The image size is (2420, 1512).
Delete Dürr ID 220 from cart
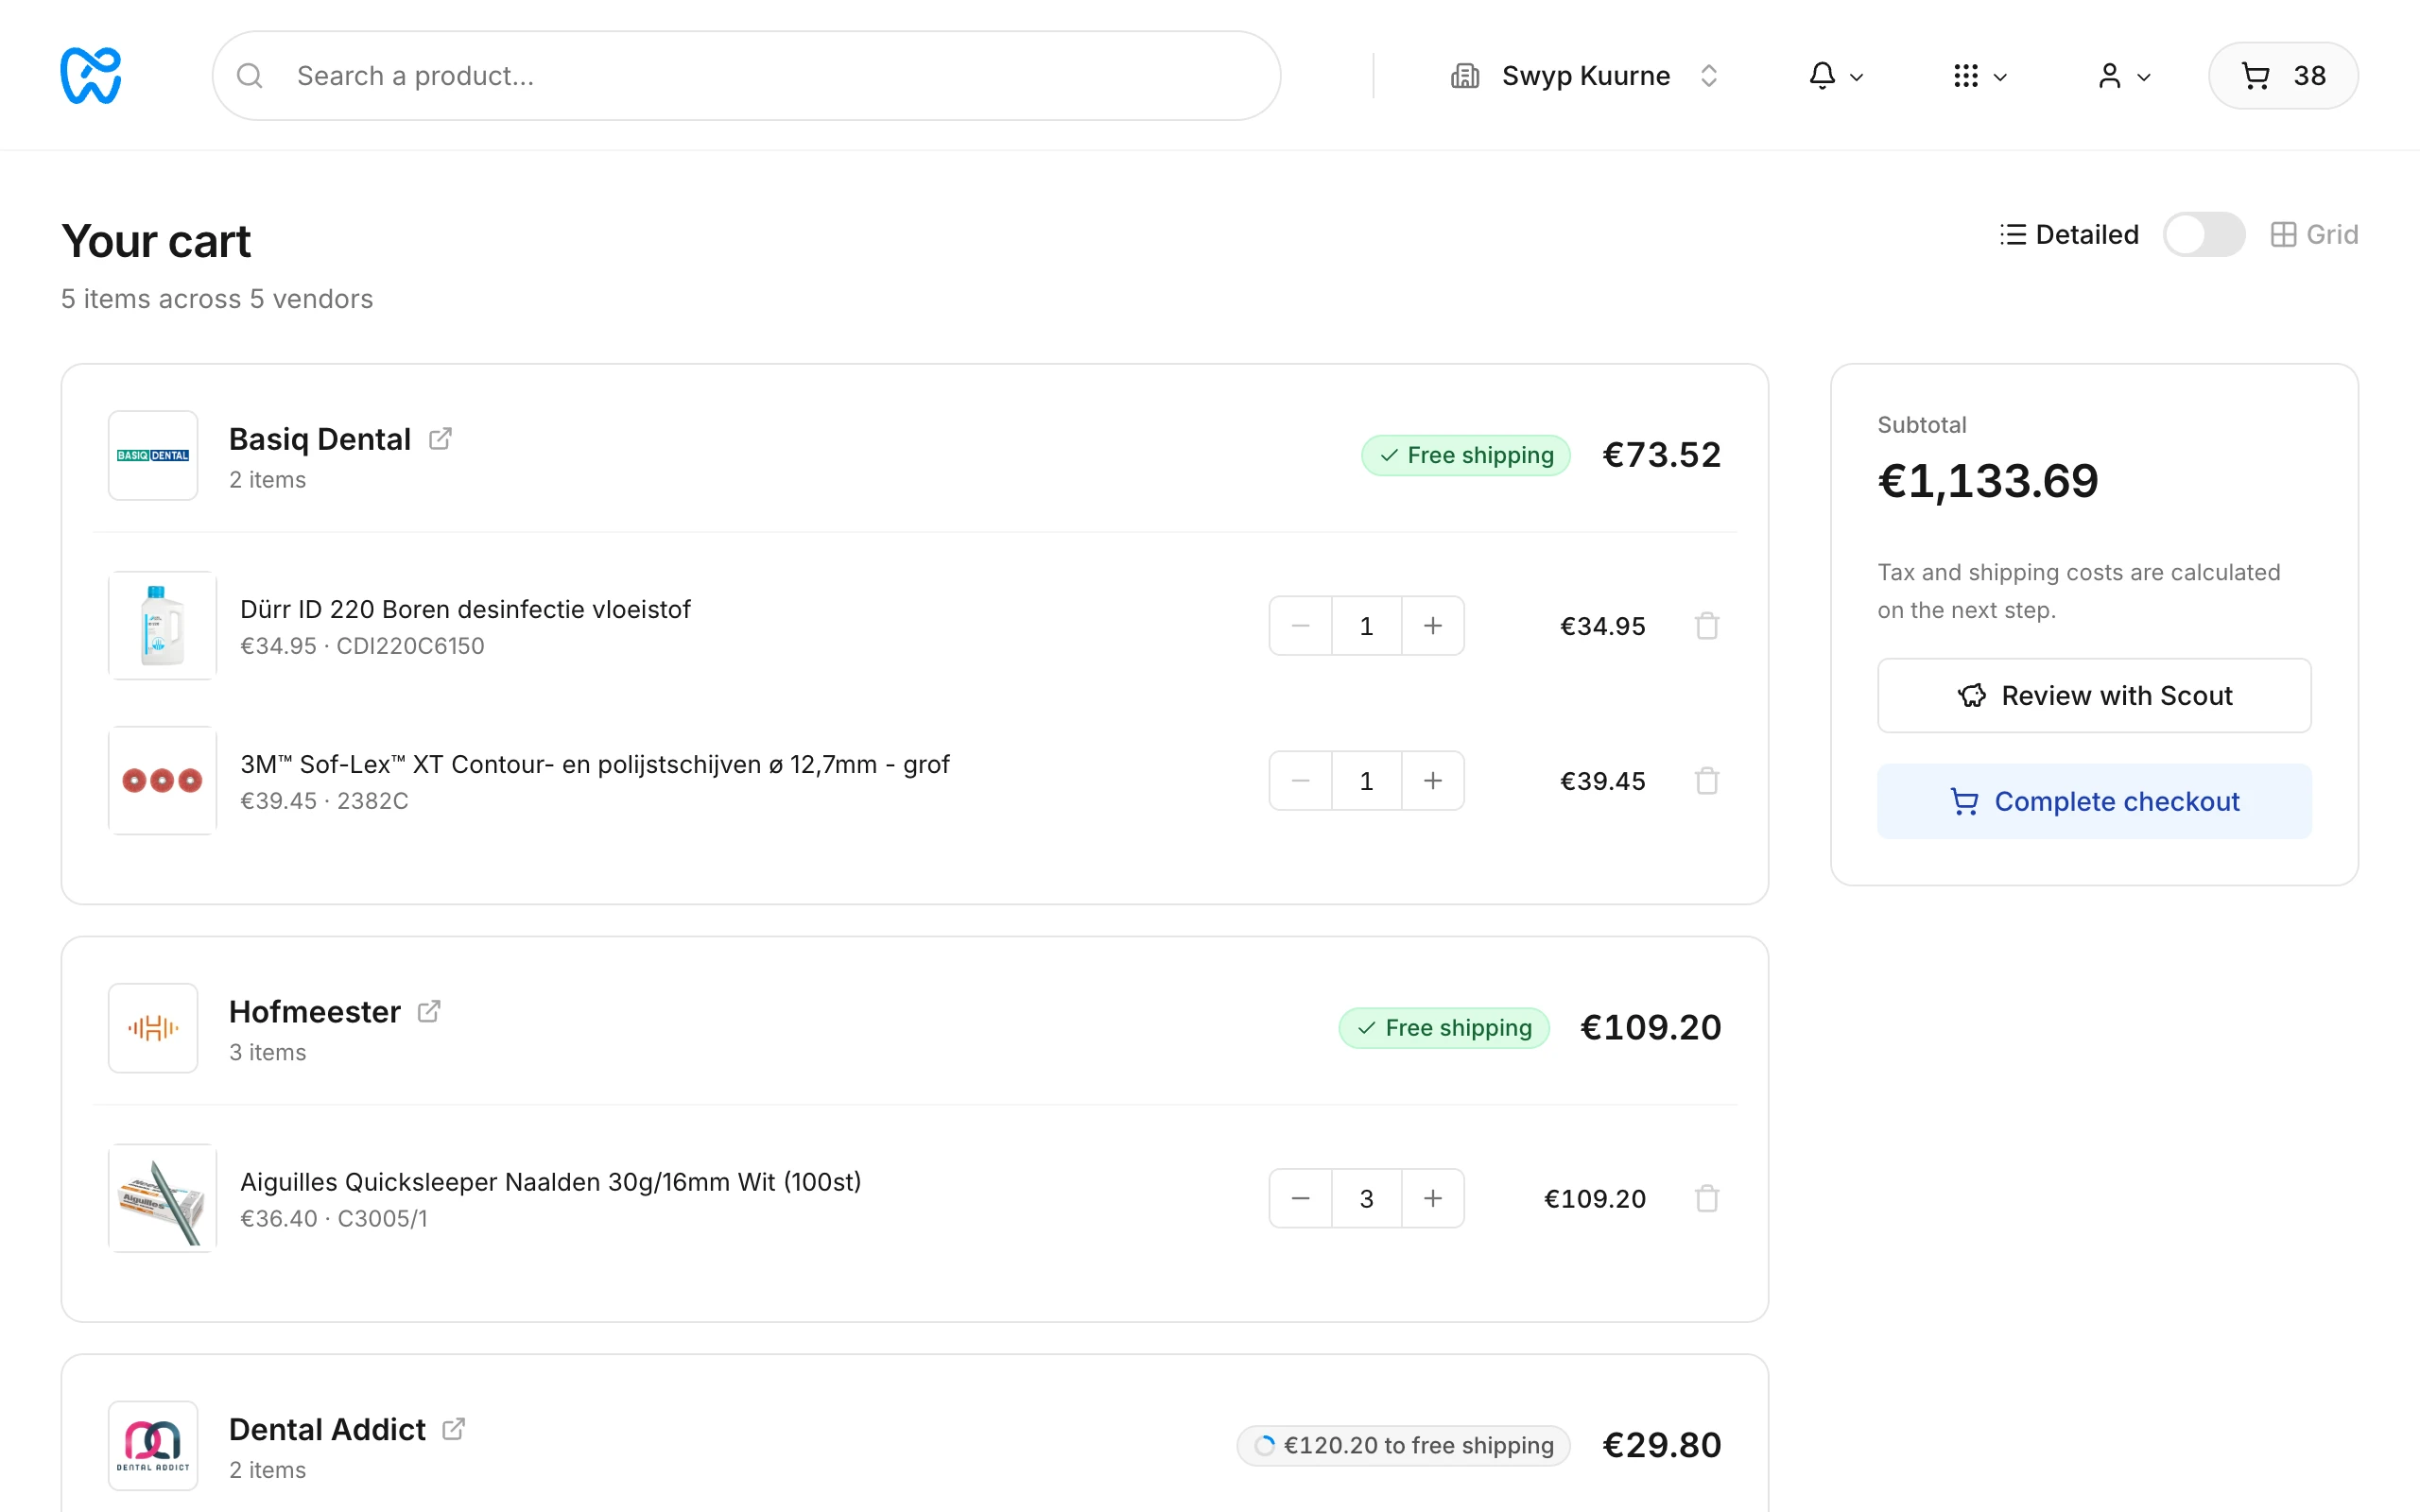pos(1707,626)
